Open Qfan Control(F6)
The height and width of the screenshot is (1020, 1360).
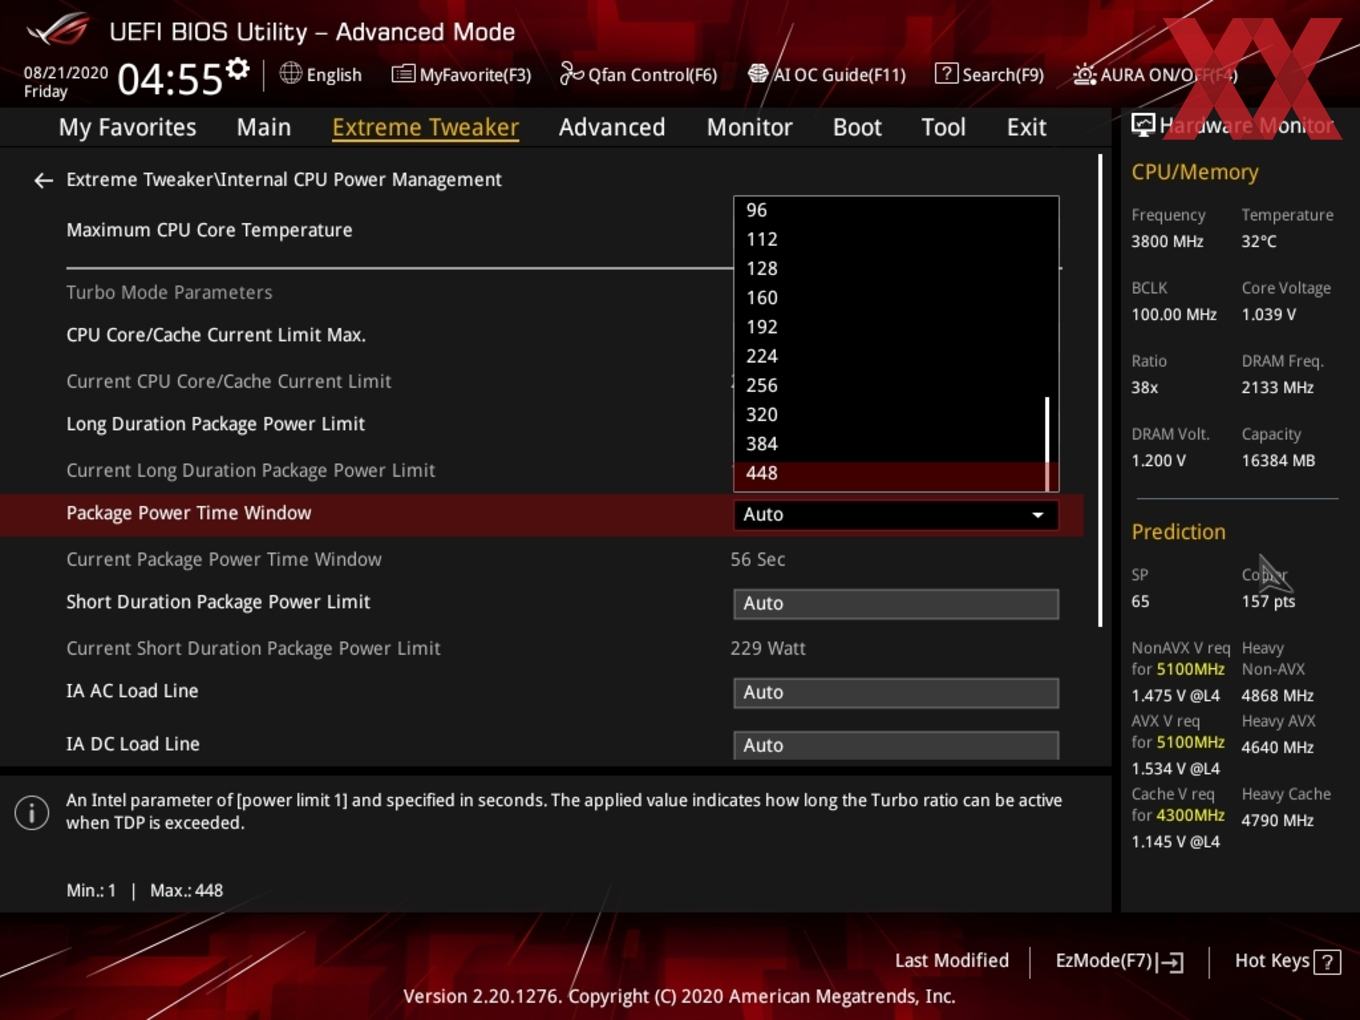click(638, 74)
